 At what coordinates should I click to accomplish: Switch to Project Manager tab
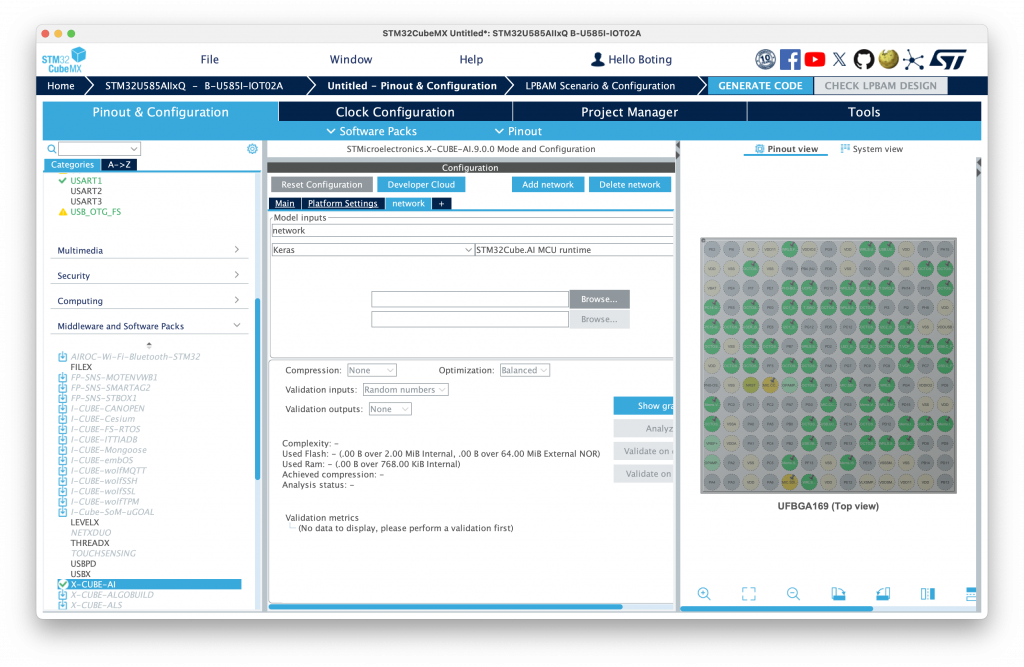[630, 112]
